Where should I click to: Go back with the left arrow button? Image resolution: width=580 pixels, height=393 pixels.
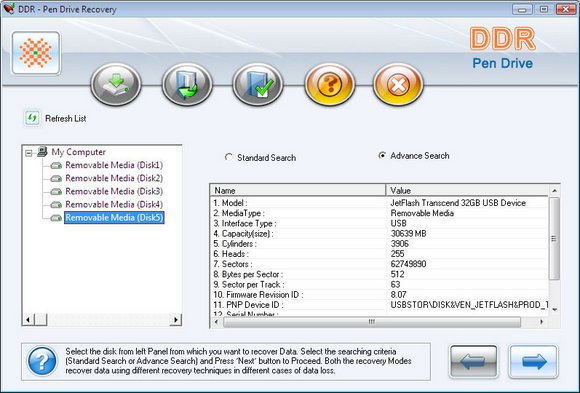click(473, 362)
